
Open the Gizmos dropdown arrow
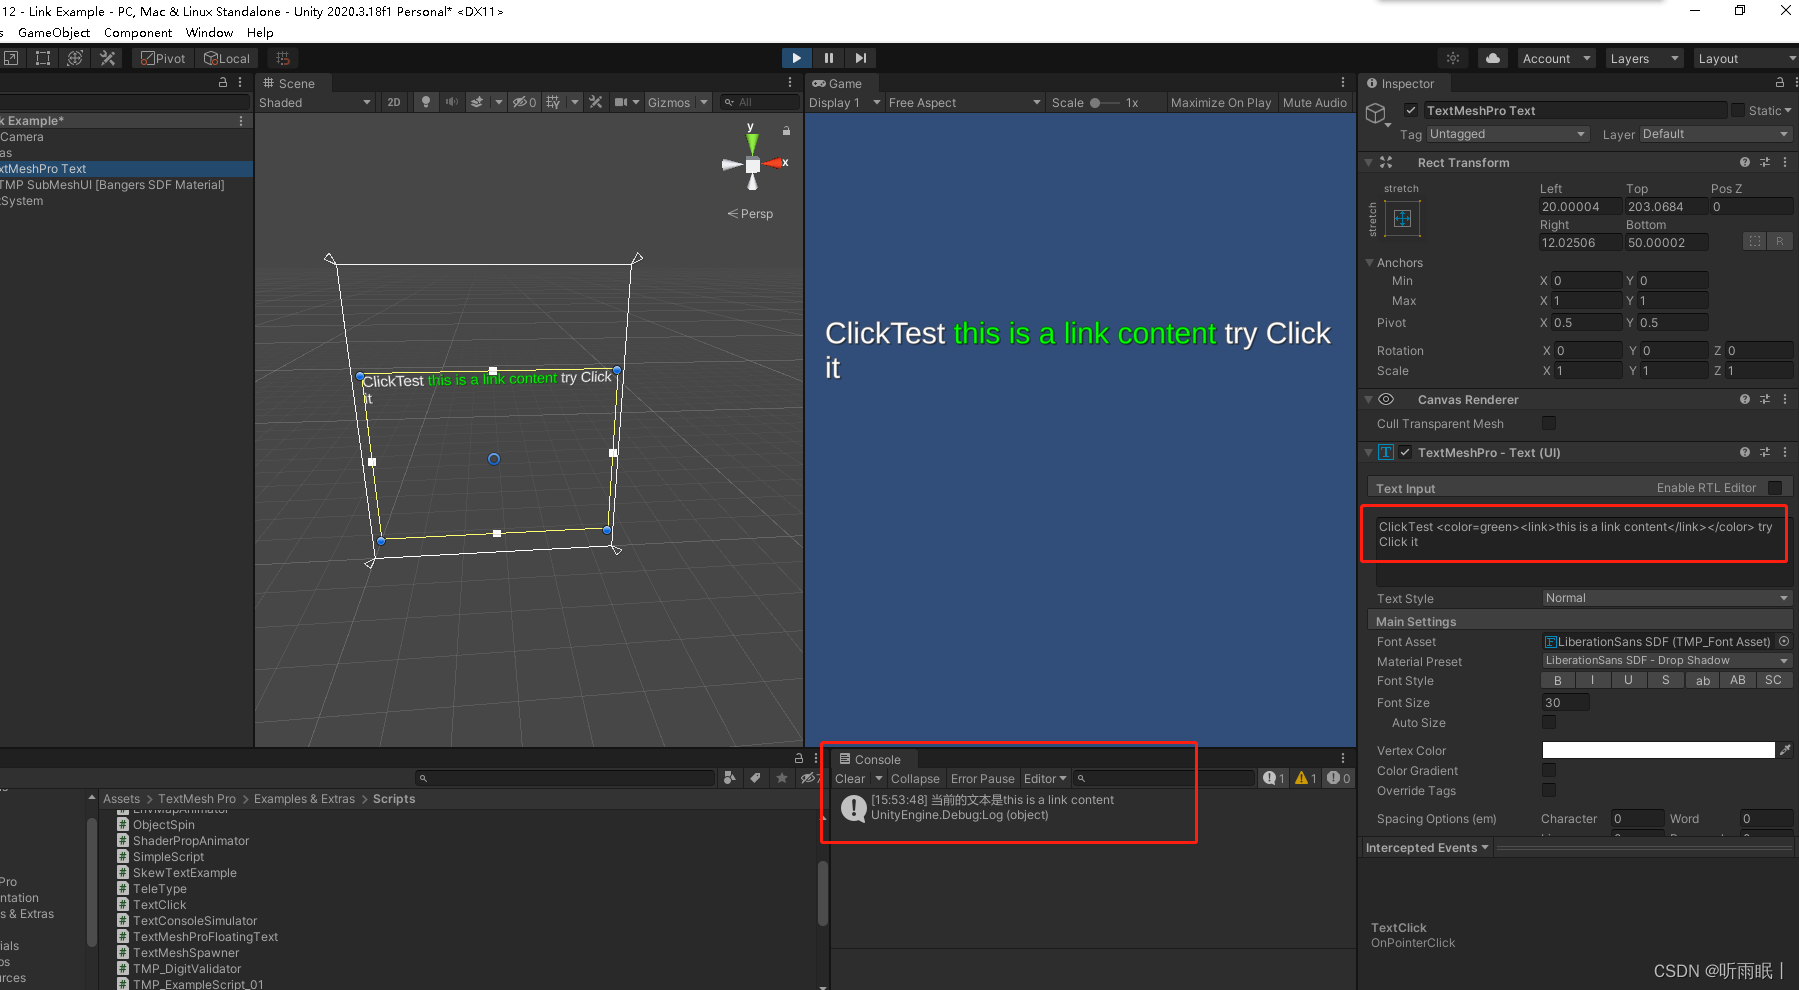tap(704, 102)
